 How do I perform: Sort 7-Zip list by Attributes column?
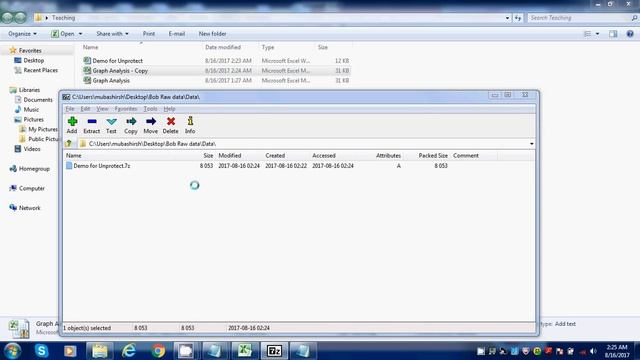coord(388,156)
